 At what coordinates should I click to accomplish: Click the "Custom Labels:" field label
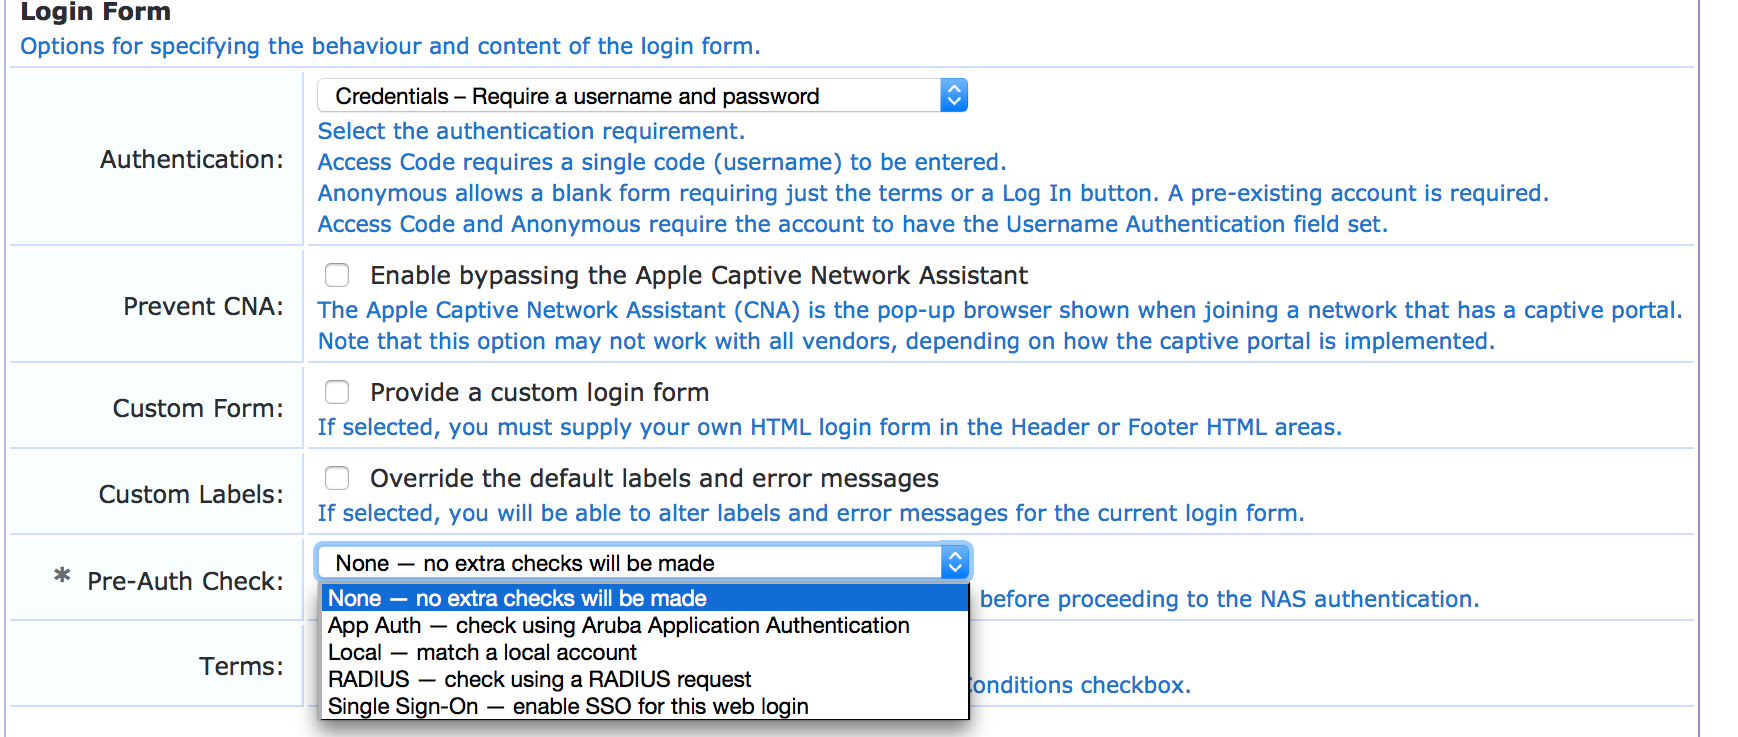click(x=190, y=494)
